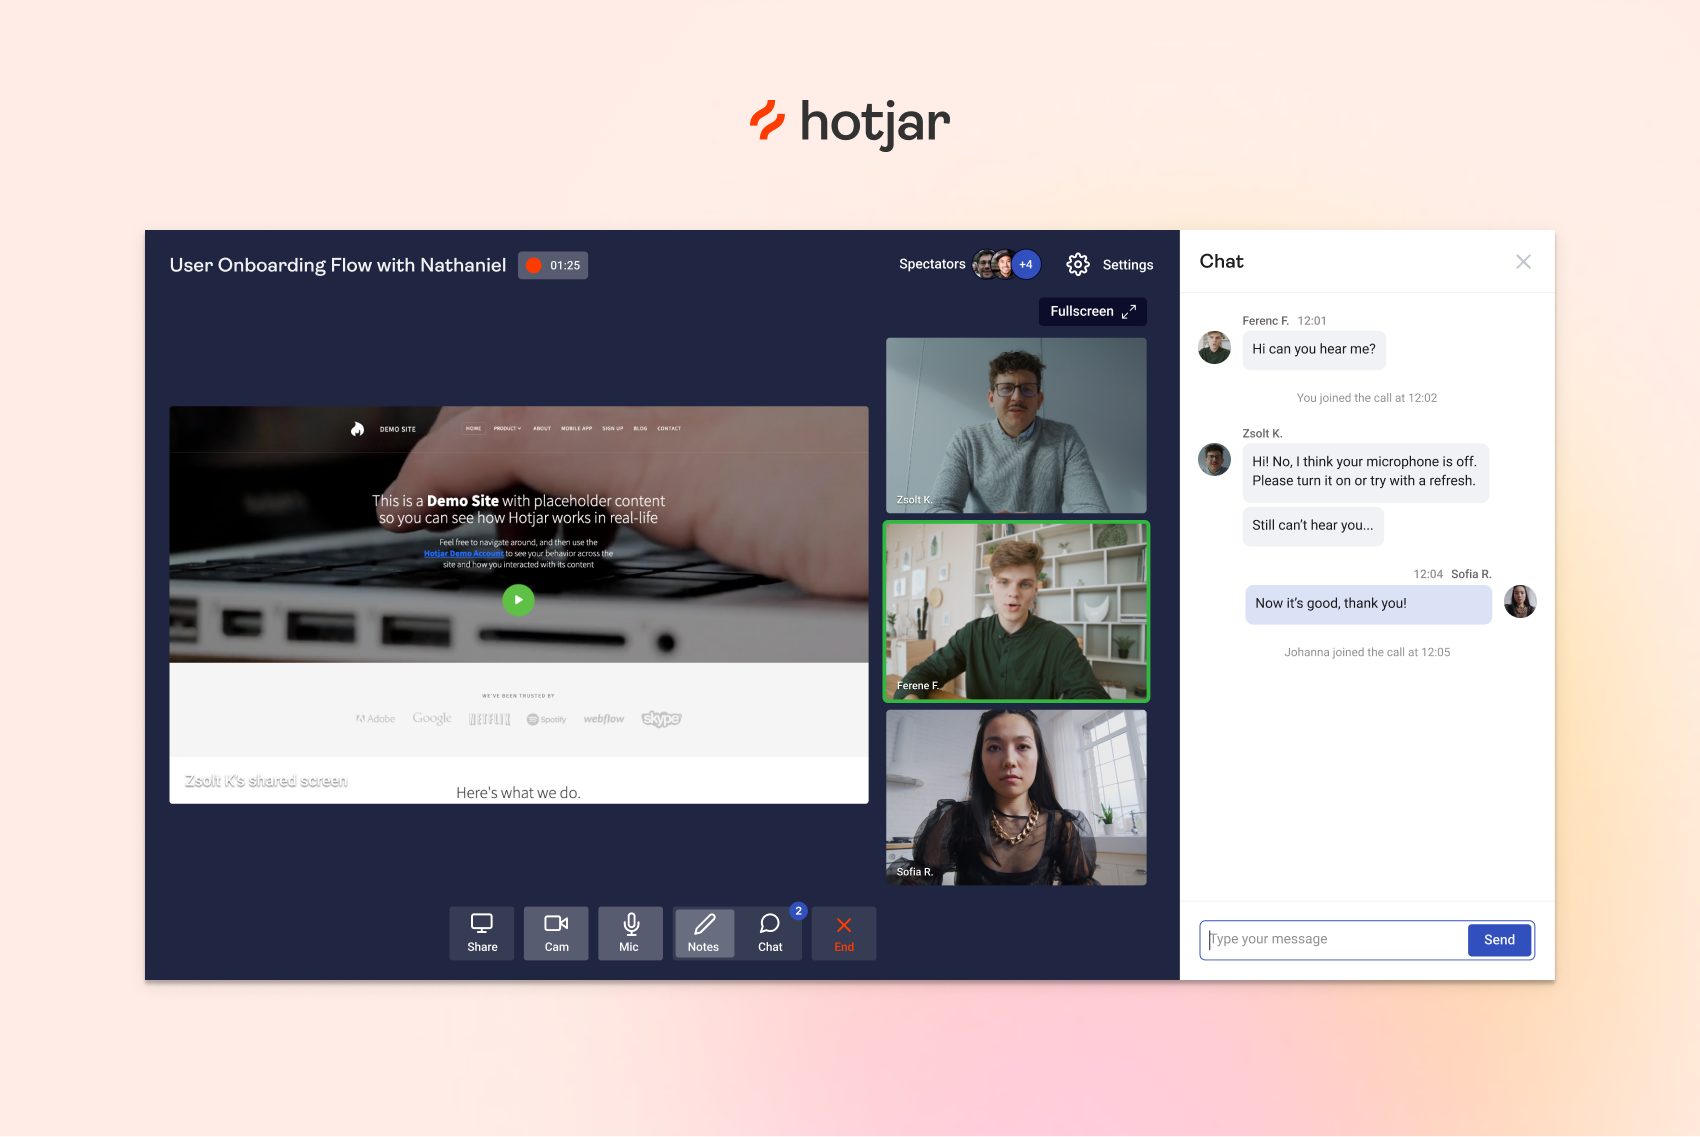The image size is (1700, 1137).
Task: Click the "Zsolt K's shared screen" label
Action: click(266, 781)
